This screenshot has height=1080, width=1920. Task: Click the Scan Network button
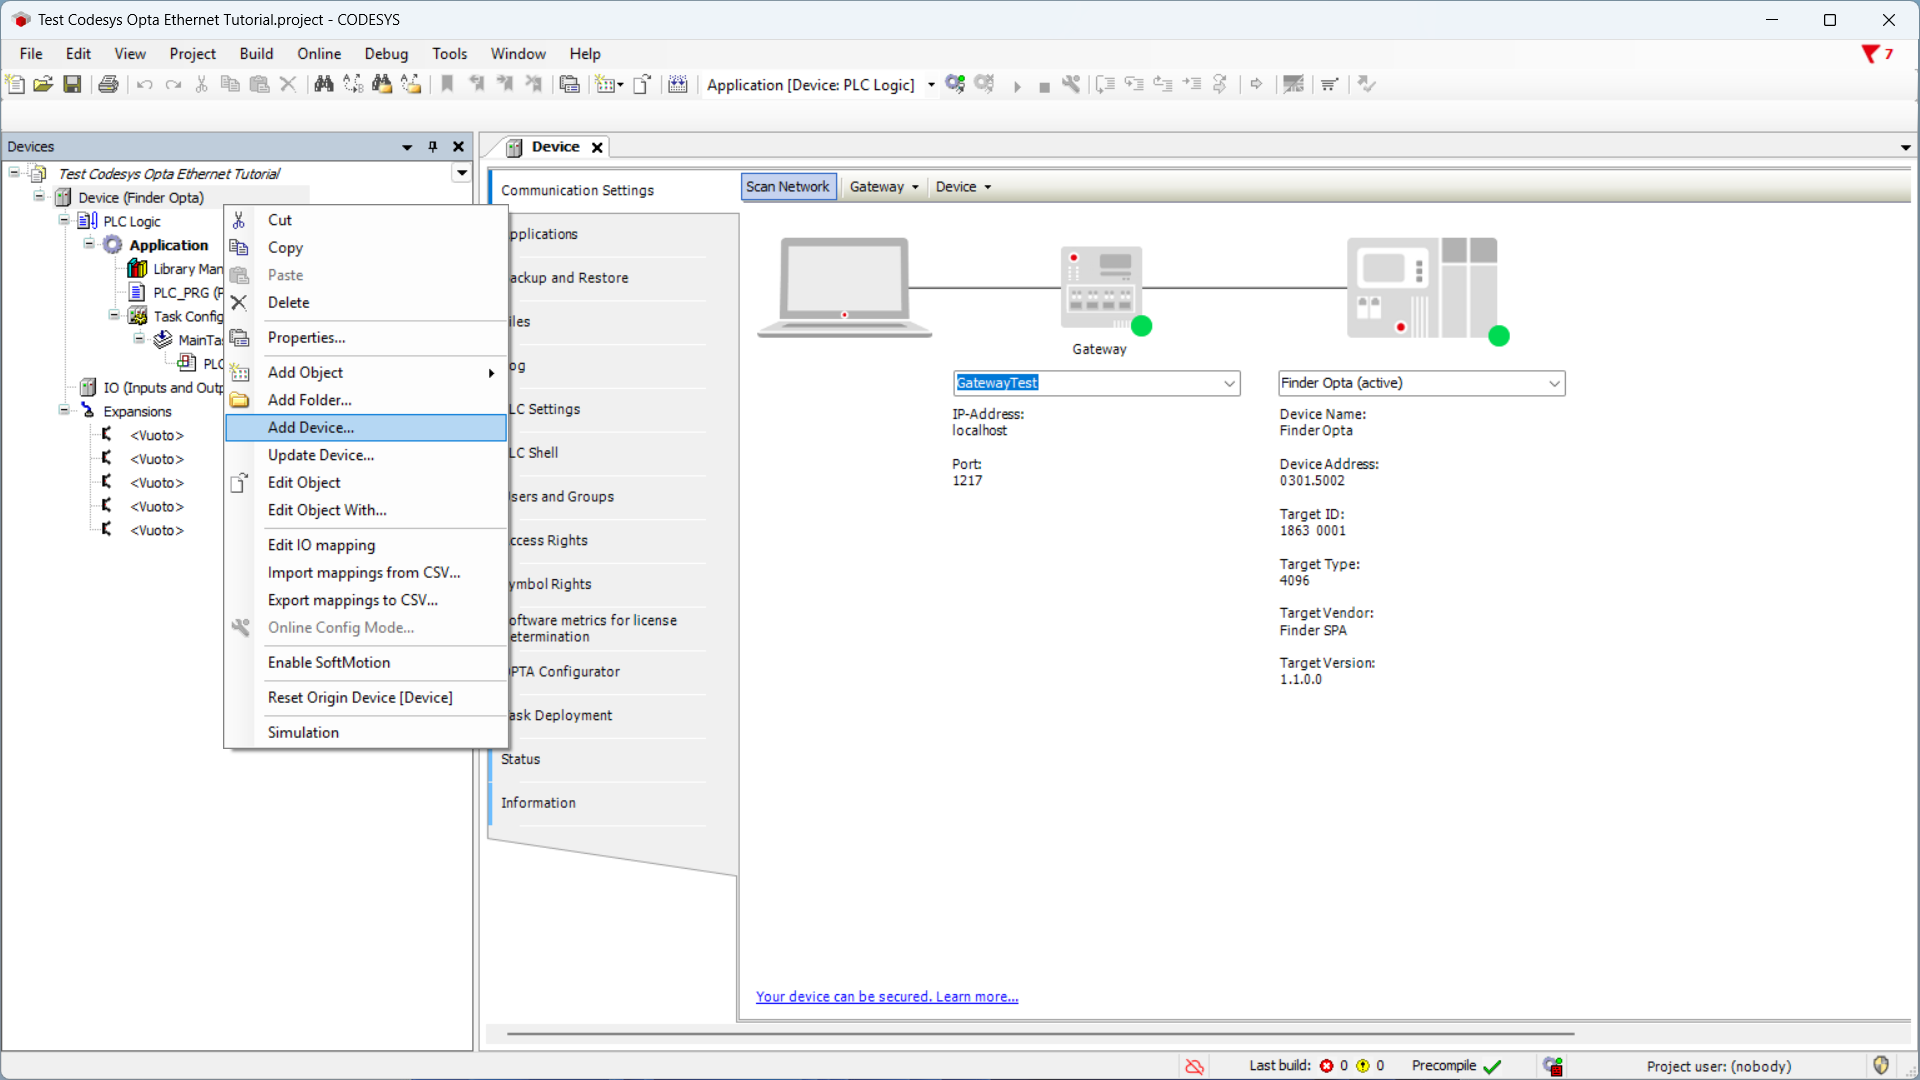(787, 187)
